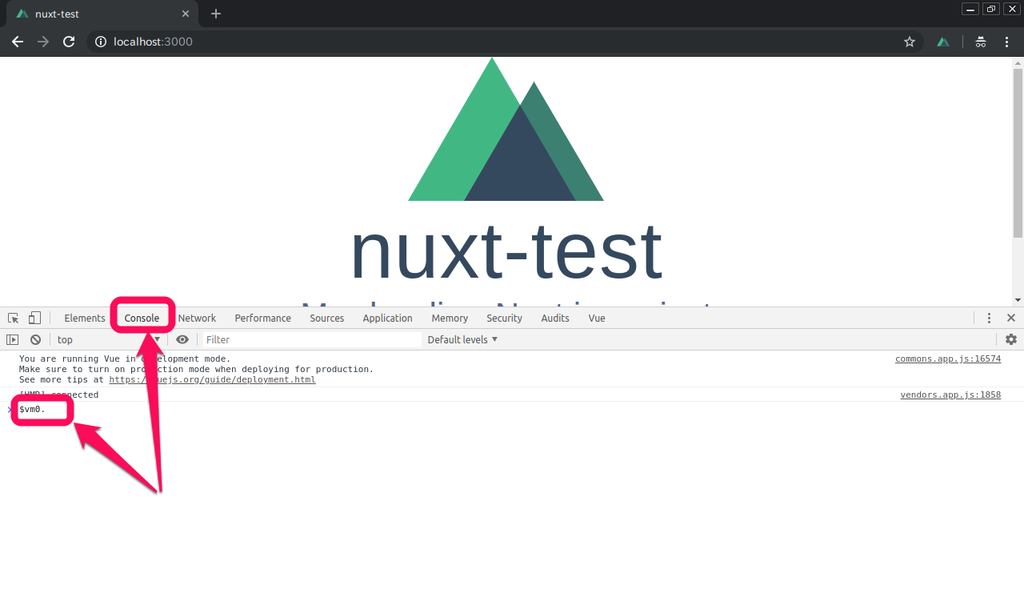Open the Sources tab
This screenshot has width=1024, height=605.
coord(327,318)
